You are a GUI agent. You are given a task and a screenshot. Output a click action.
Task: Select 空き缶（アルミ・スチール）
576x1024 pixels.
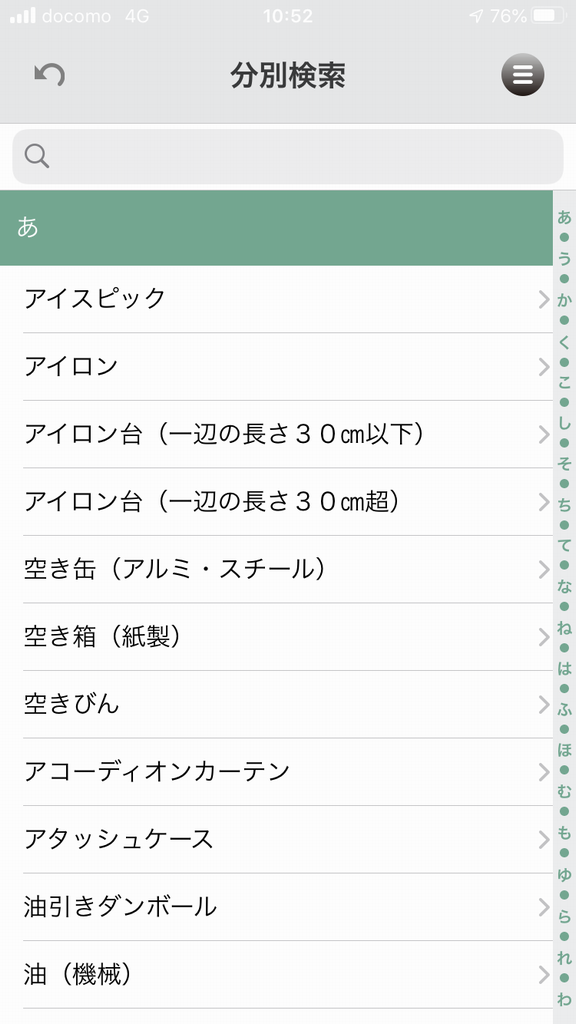tap(276, 569)
